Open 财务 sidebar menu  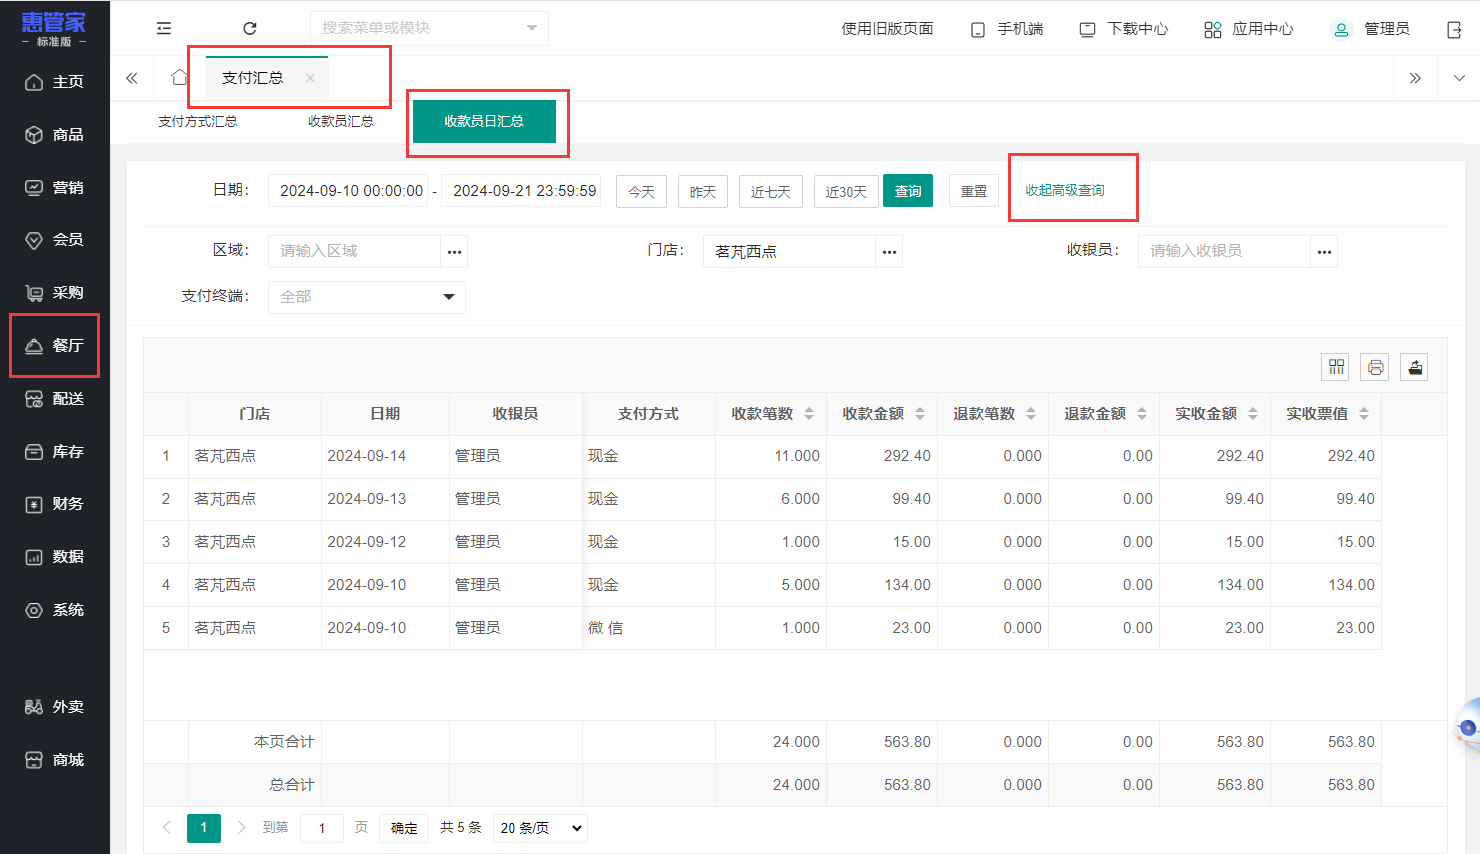click(x=55, y=504)
